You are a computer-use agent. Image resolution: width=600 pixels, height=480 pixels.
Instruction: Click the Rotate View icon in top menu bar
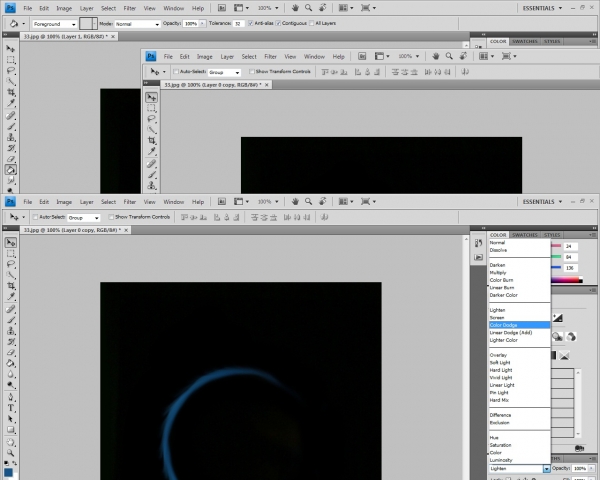(323, 8)
